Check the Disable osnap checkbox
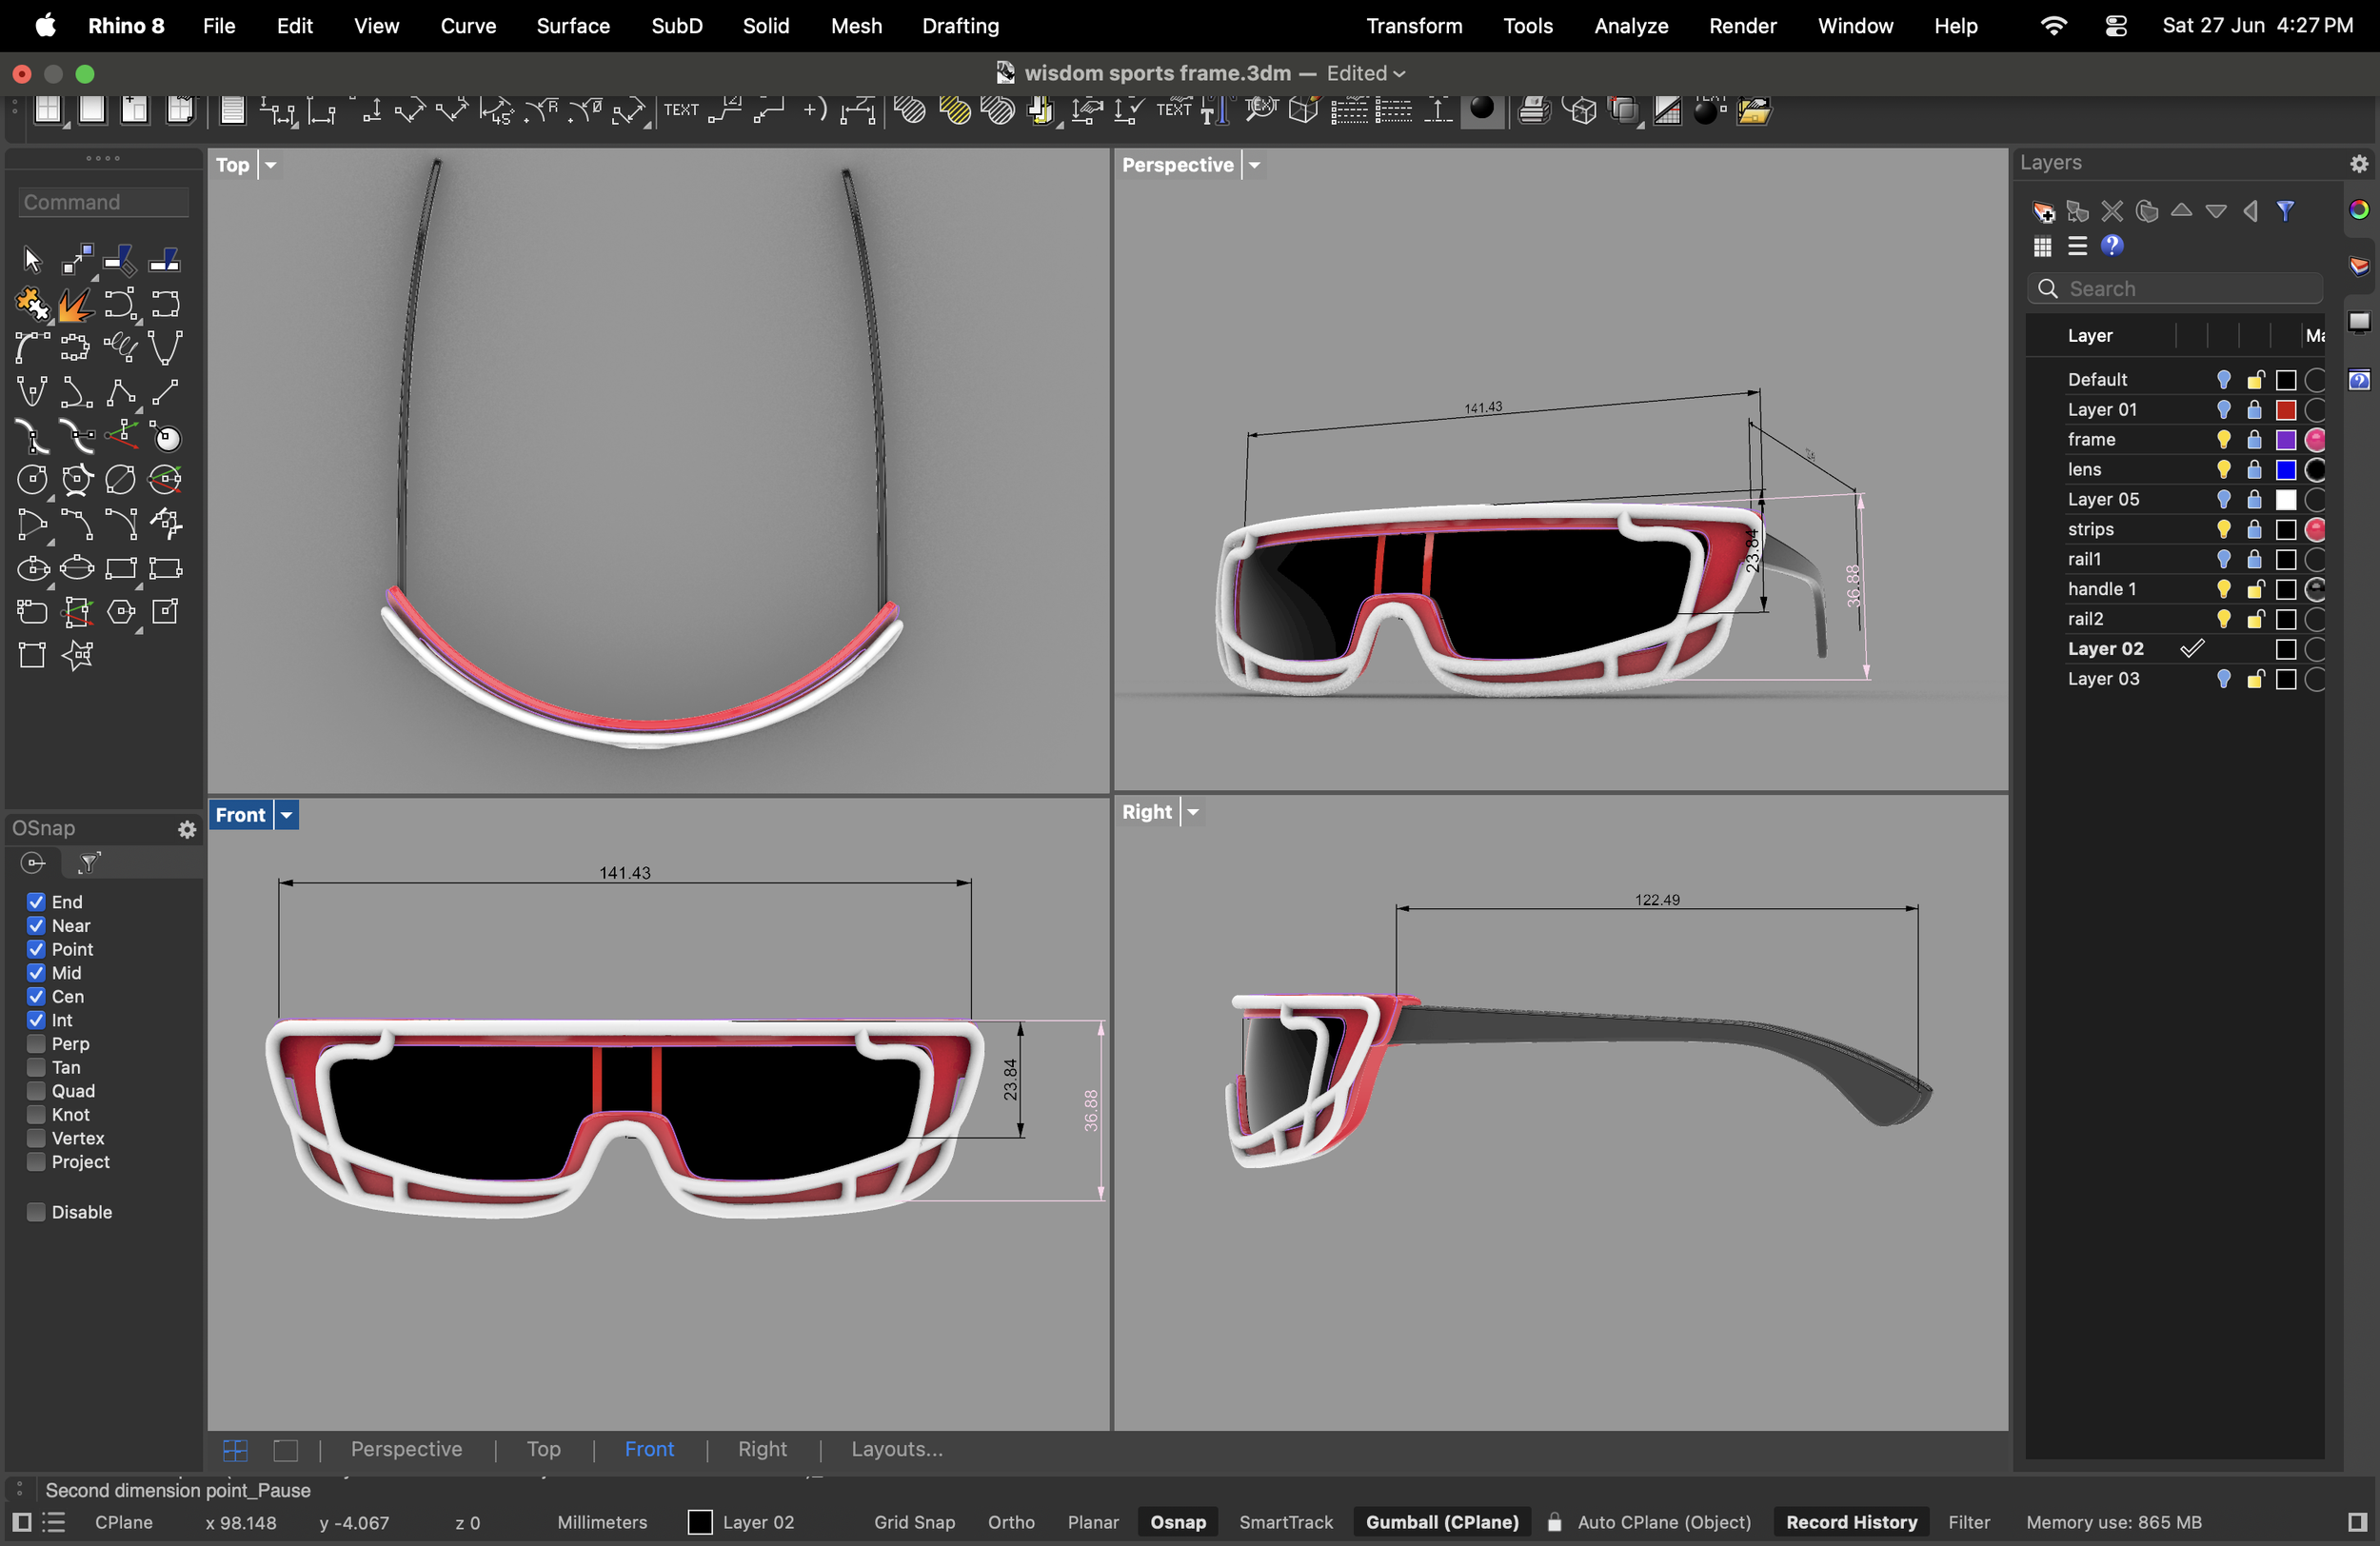 (x=36, y=1212)
